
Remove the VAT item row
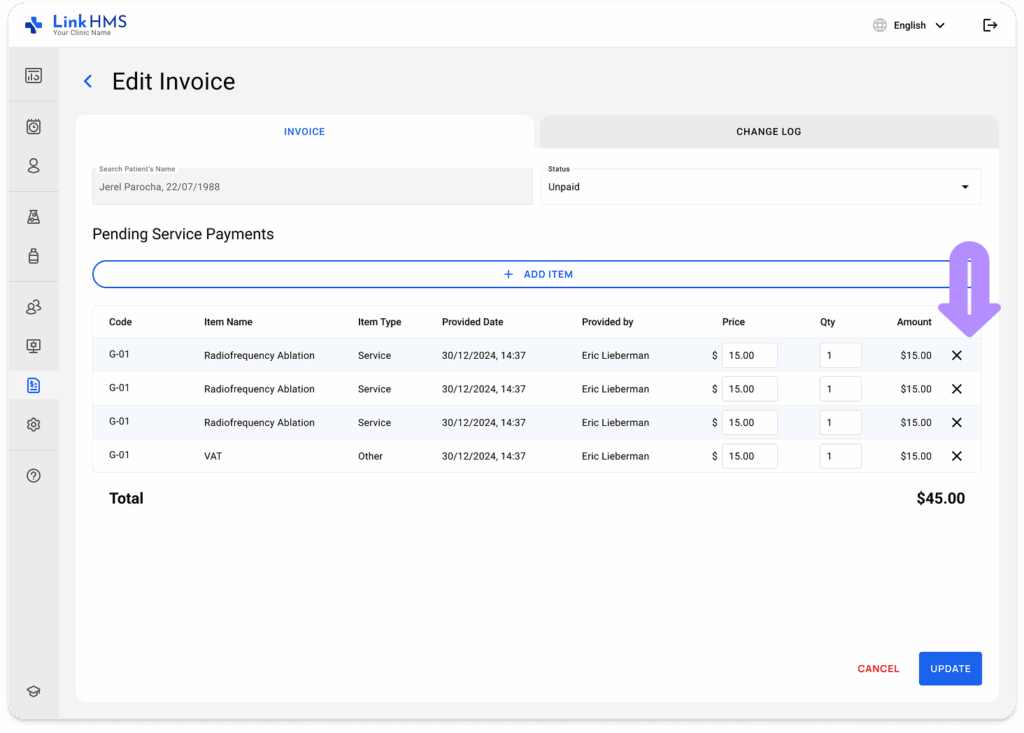pyautogui.click(x=957, y=456)
